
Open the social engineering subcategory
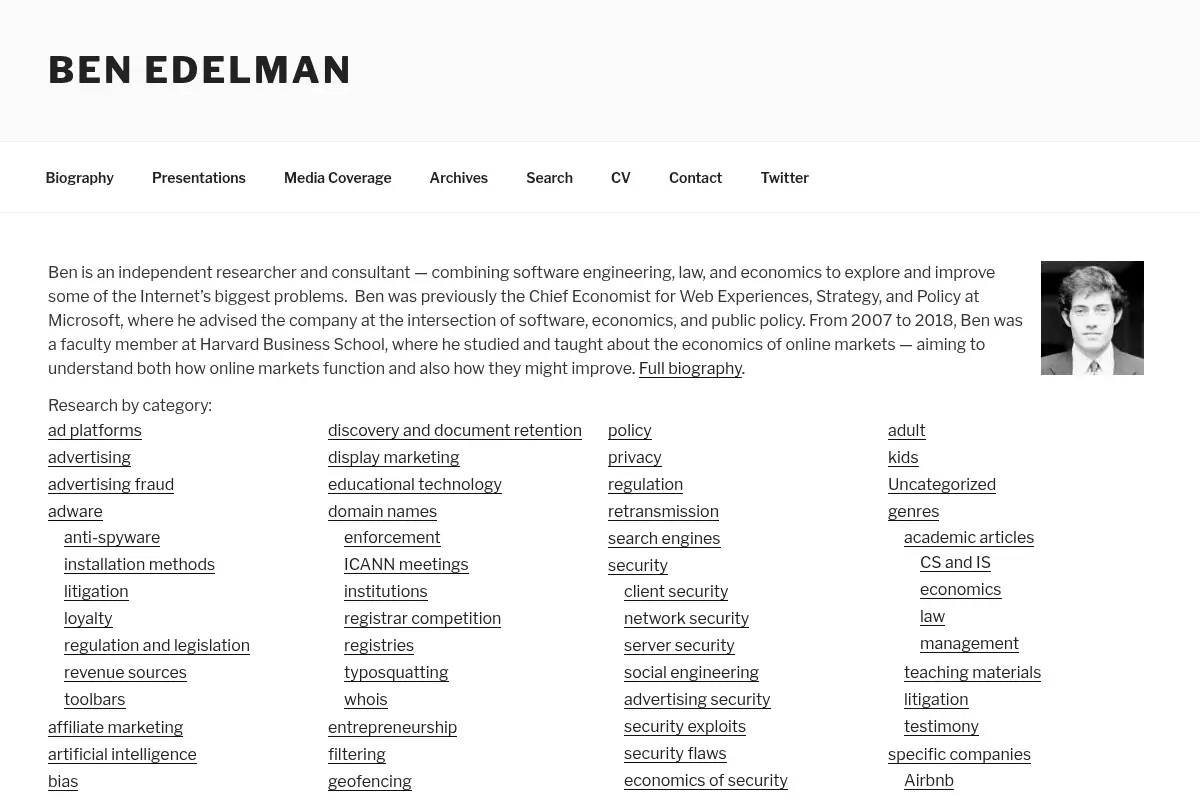point(691,672)
